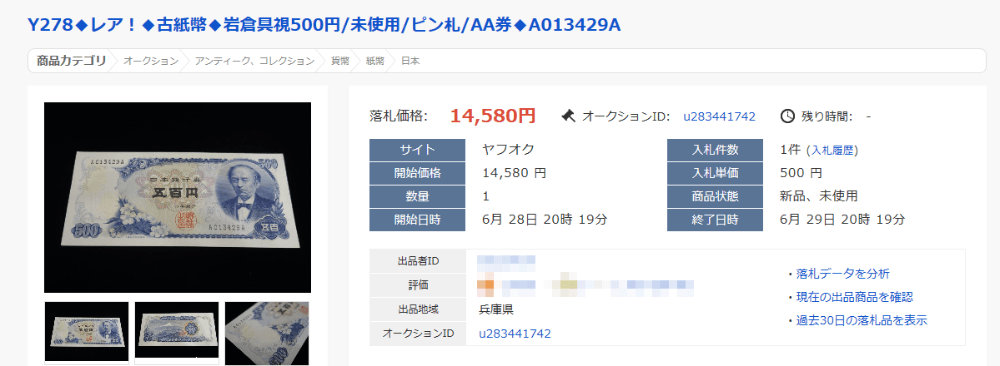The image size is (1000, 366).
Task: Open the アンティーク、コレクション breadcrumb
Action: pyautogui.click(x=254, y=61)
